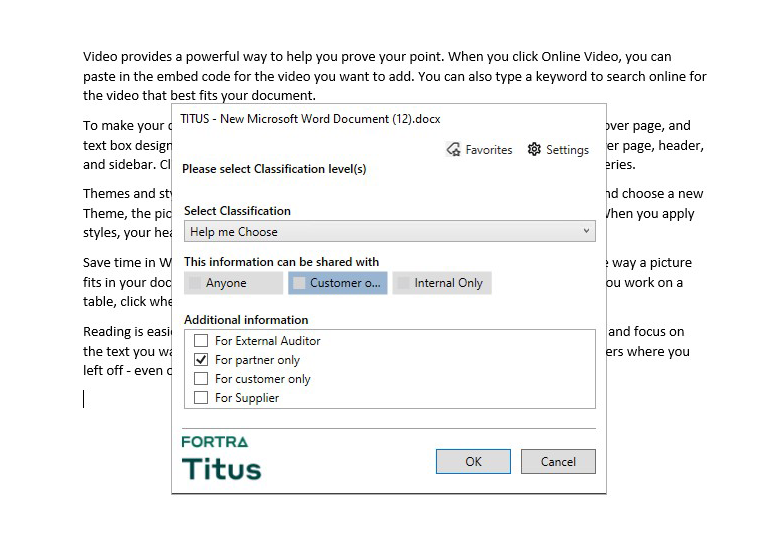Select the 'Customer o...' sharing option
Screen dimensions: 770x533
click(337, 283)
